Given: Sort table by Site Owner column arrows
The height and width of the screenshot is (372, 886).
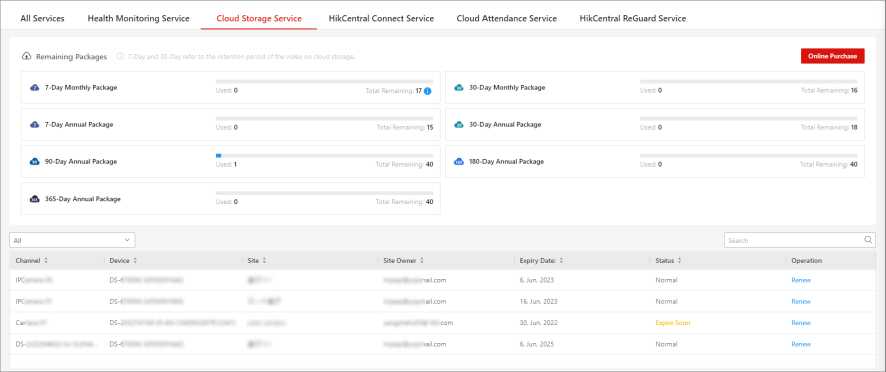Looking at the screenshot, I should pos(422,261).
